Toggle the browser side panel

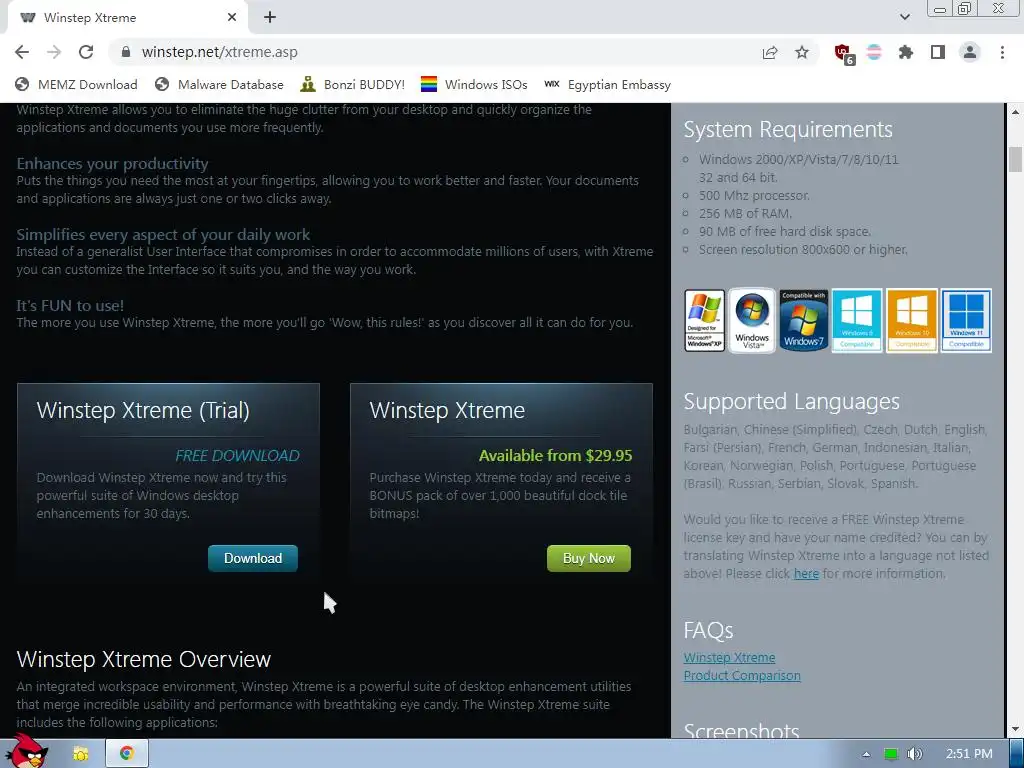tap(938, 52)
